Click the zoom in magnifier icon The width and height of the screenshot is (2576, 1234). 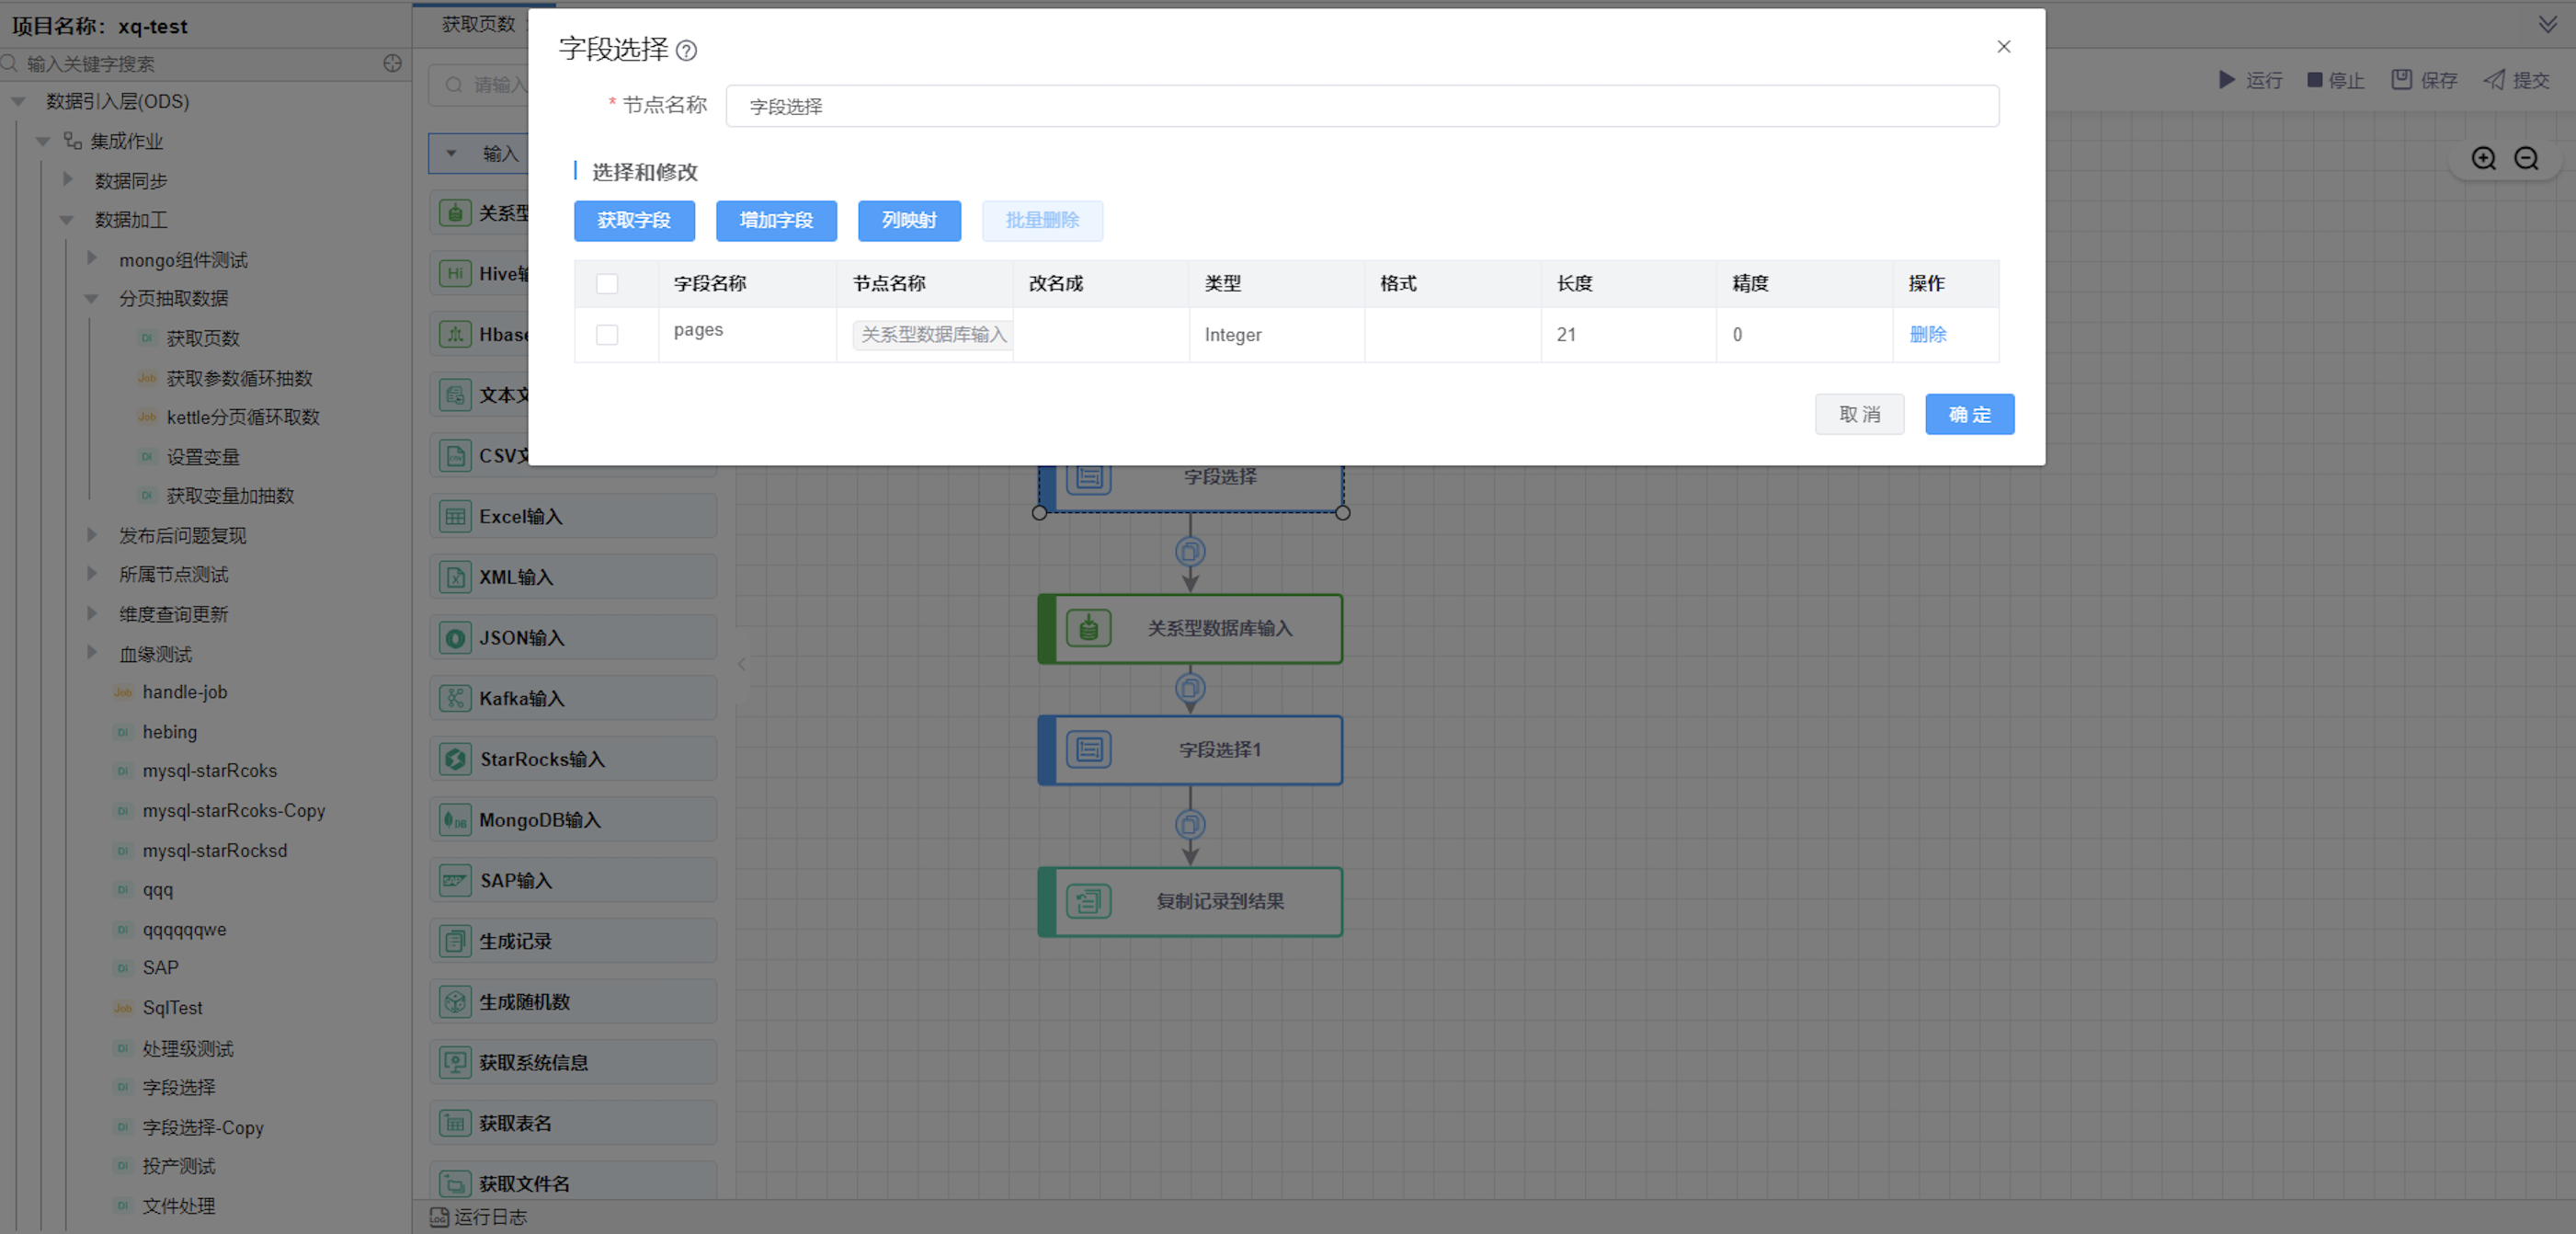tap(2483, 159)
